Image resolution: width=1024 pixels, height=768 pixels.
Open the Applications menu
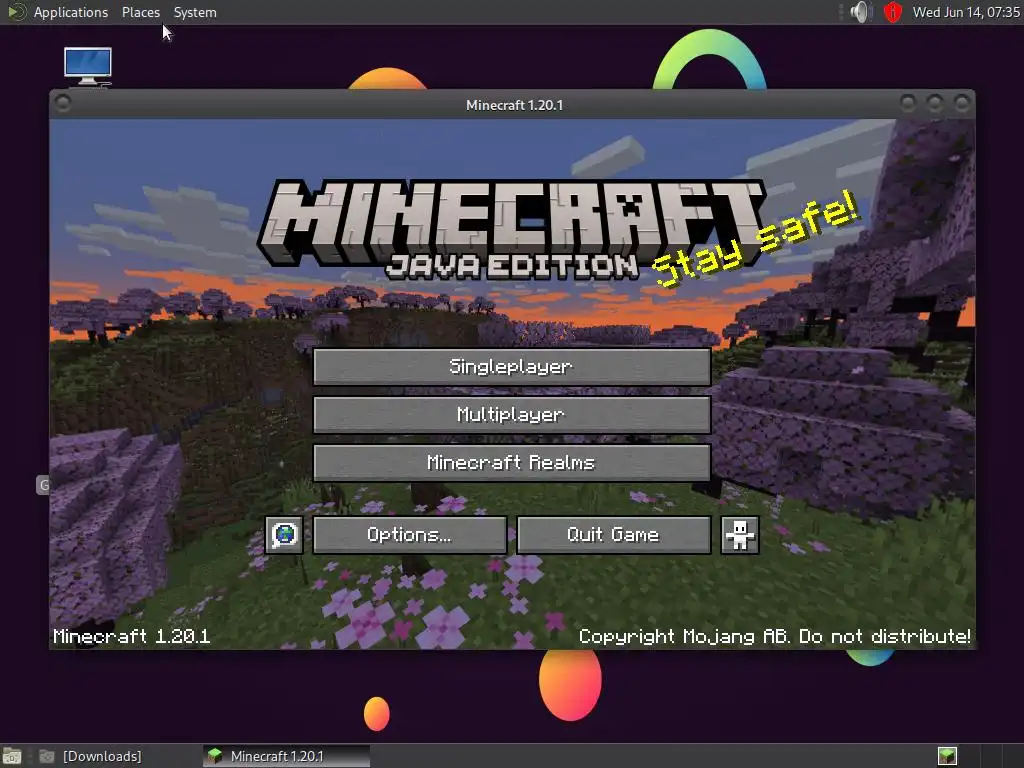[x=71, y=12]
